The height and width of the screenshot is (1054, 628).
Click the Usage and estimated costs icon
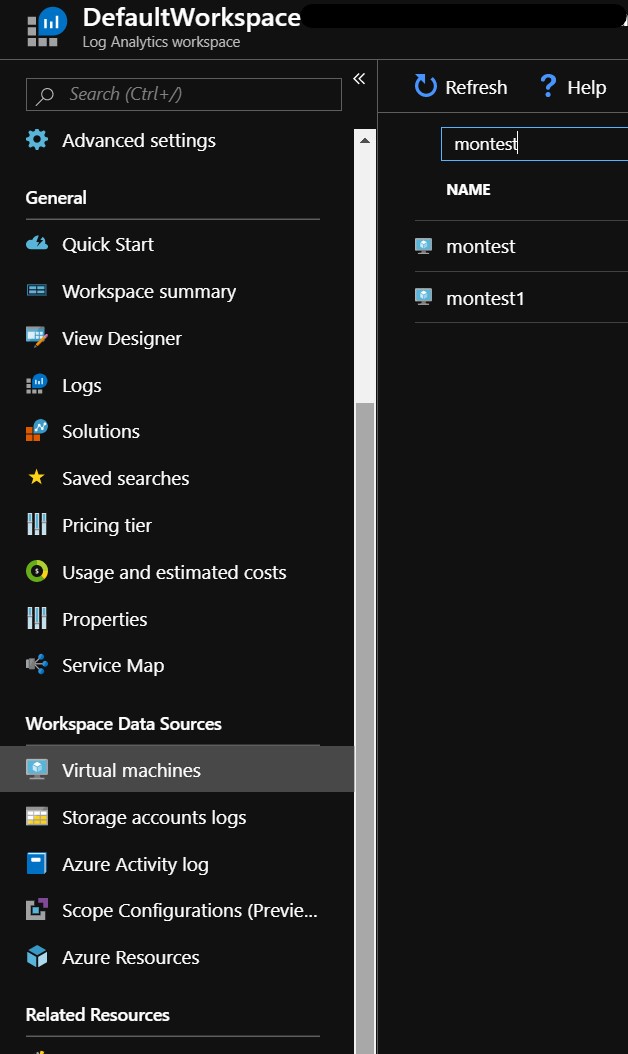click(37, 571)
